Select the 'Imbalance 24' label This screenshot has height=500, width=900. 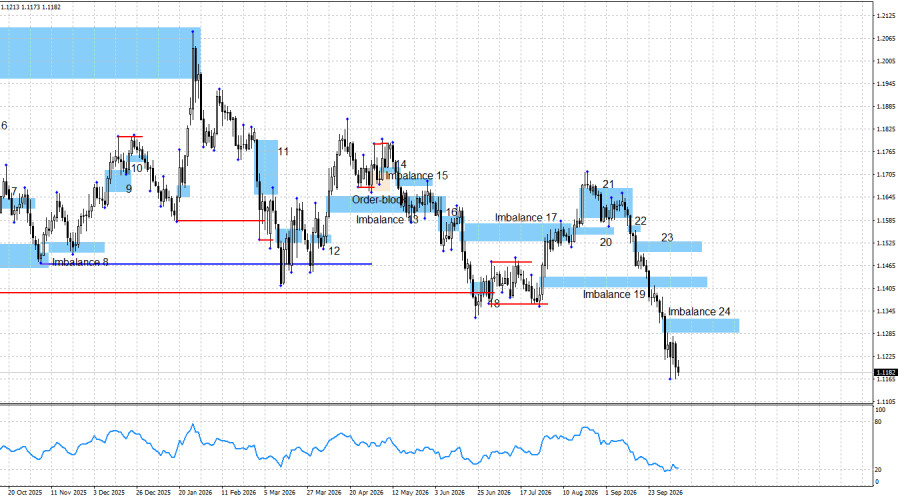click(699, 312)
